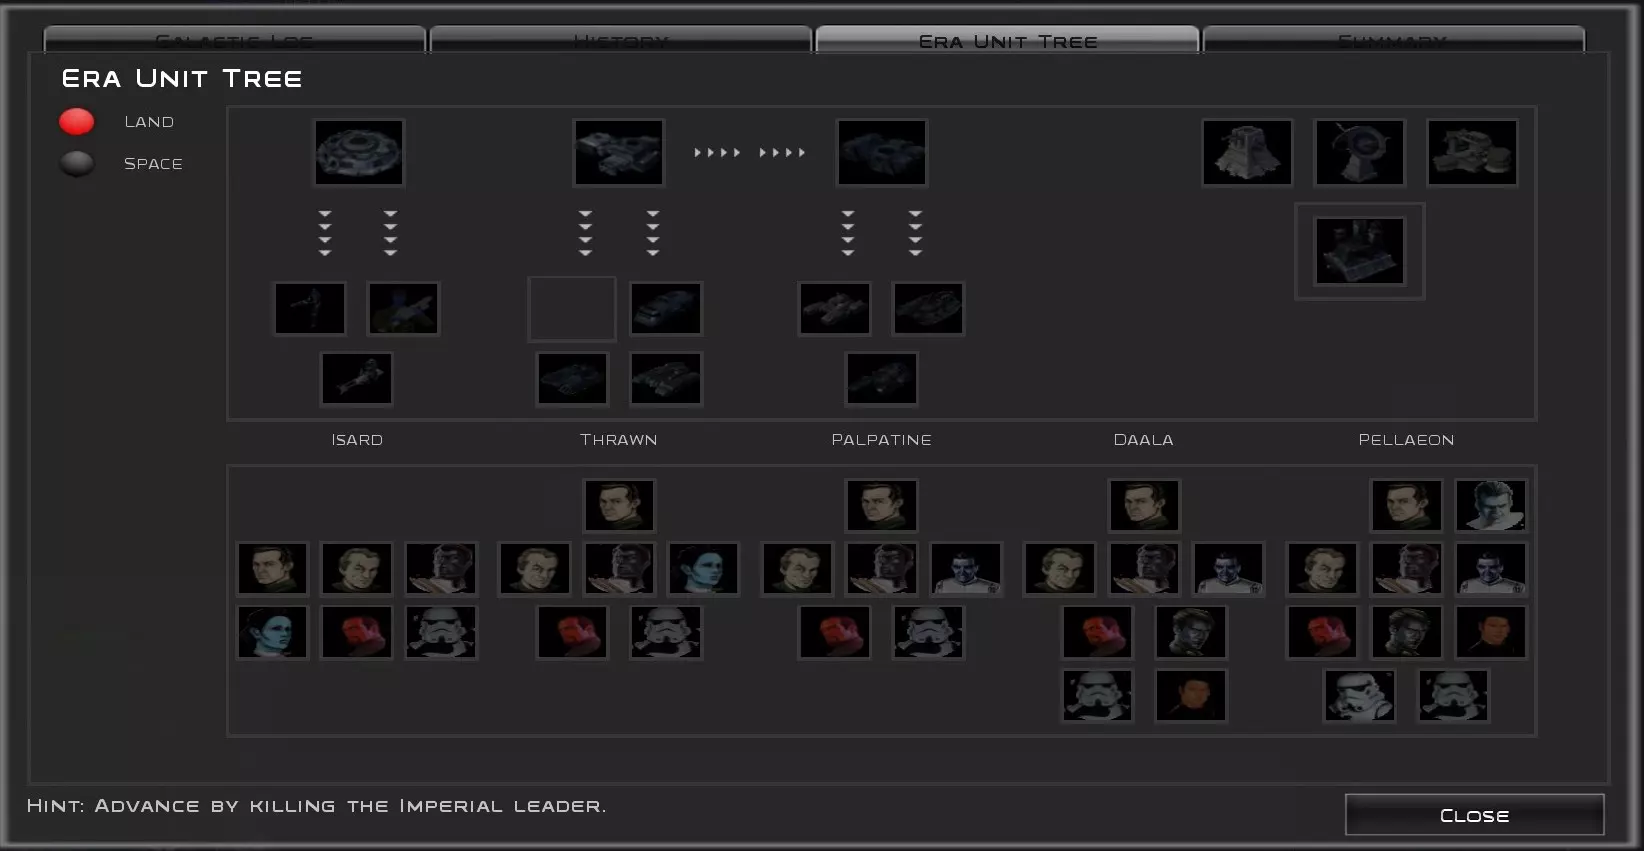
Task: Select the bottom-left vehicle icon in Thrawn column
Action: pos(572,379)
